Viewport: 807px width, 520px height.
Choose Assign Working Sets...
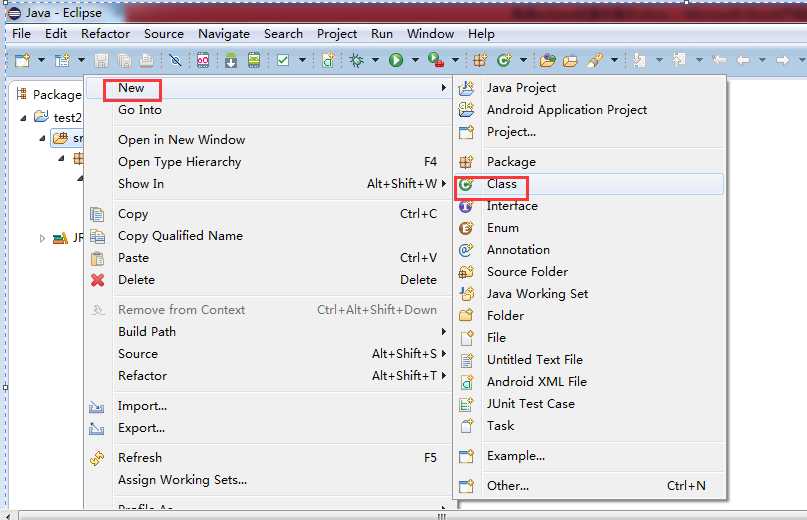pos(269,480)
